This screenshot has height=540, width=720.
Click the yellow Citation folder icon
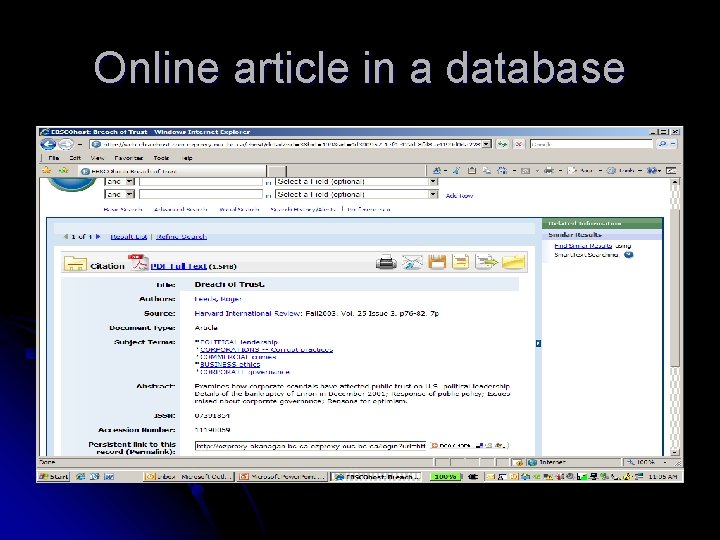[x=75, y=264]
